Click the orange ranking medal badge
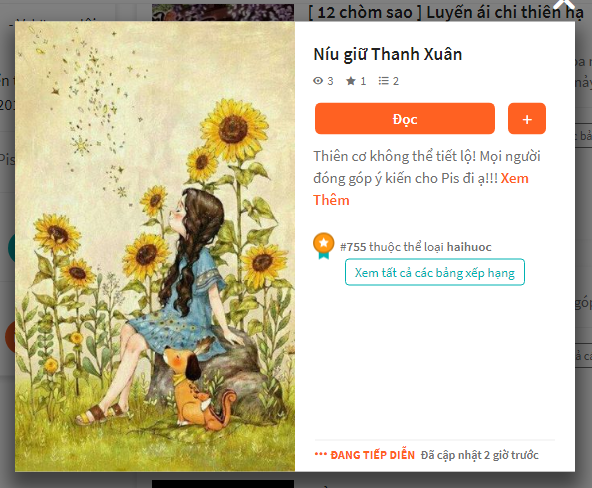Image resolution: width=592 pixels, height=488 pixels. [324, 246]
